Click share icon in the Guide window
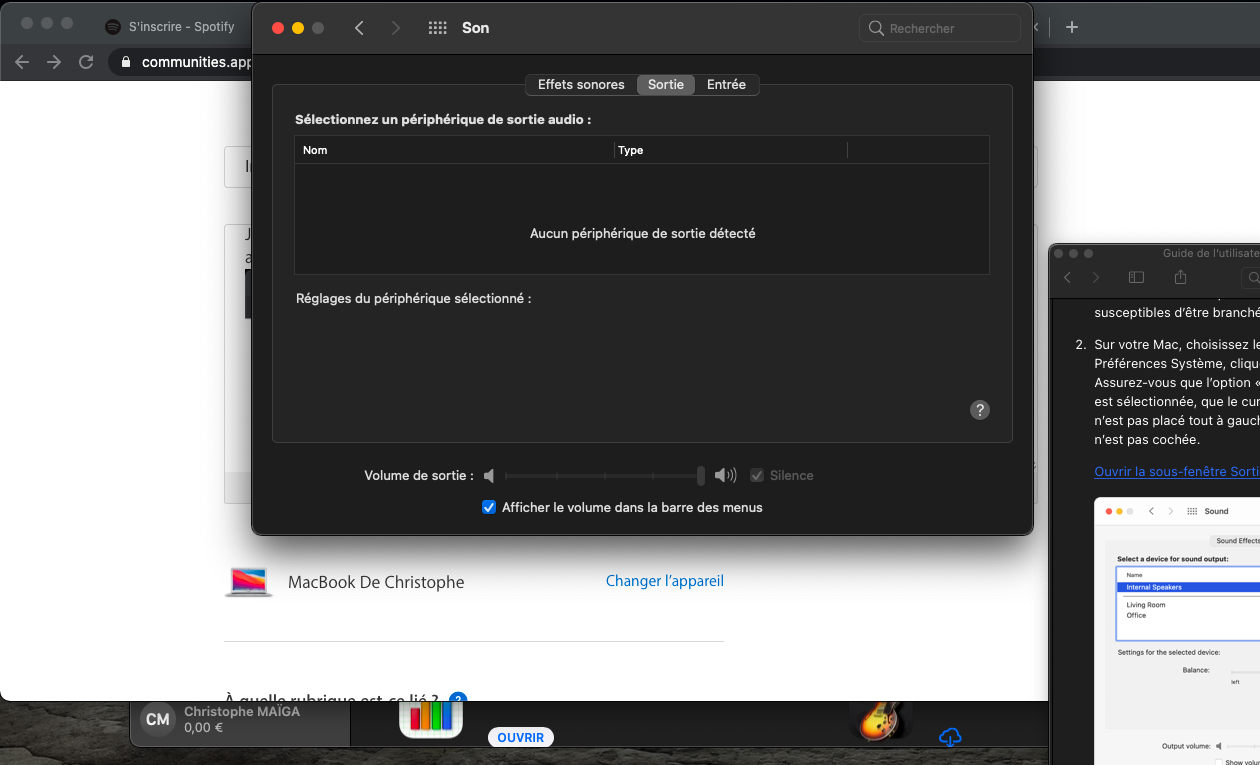Viewport: 1260px width, 765px height. click(x=1180, y=277)
